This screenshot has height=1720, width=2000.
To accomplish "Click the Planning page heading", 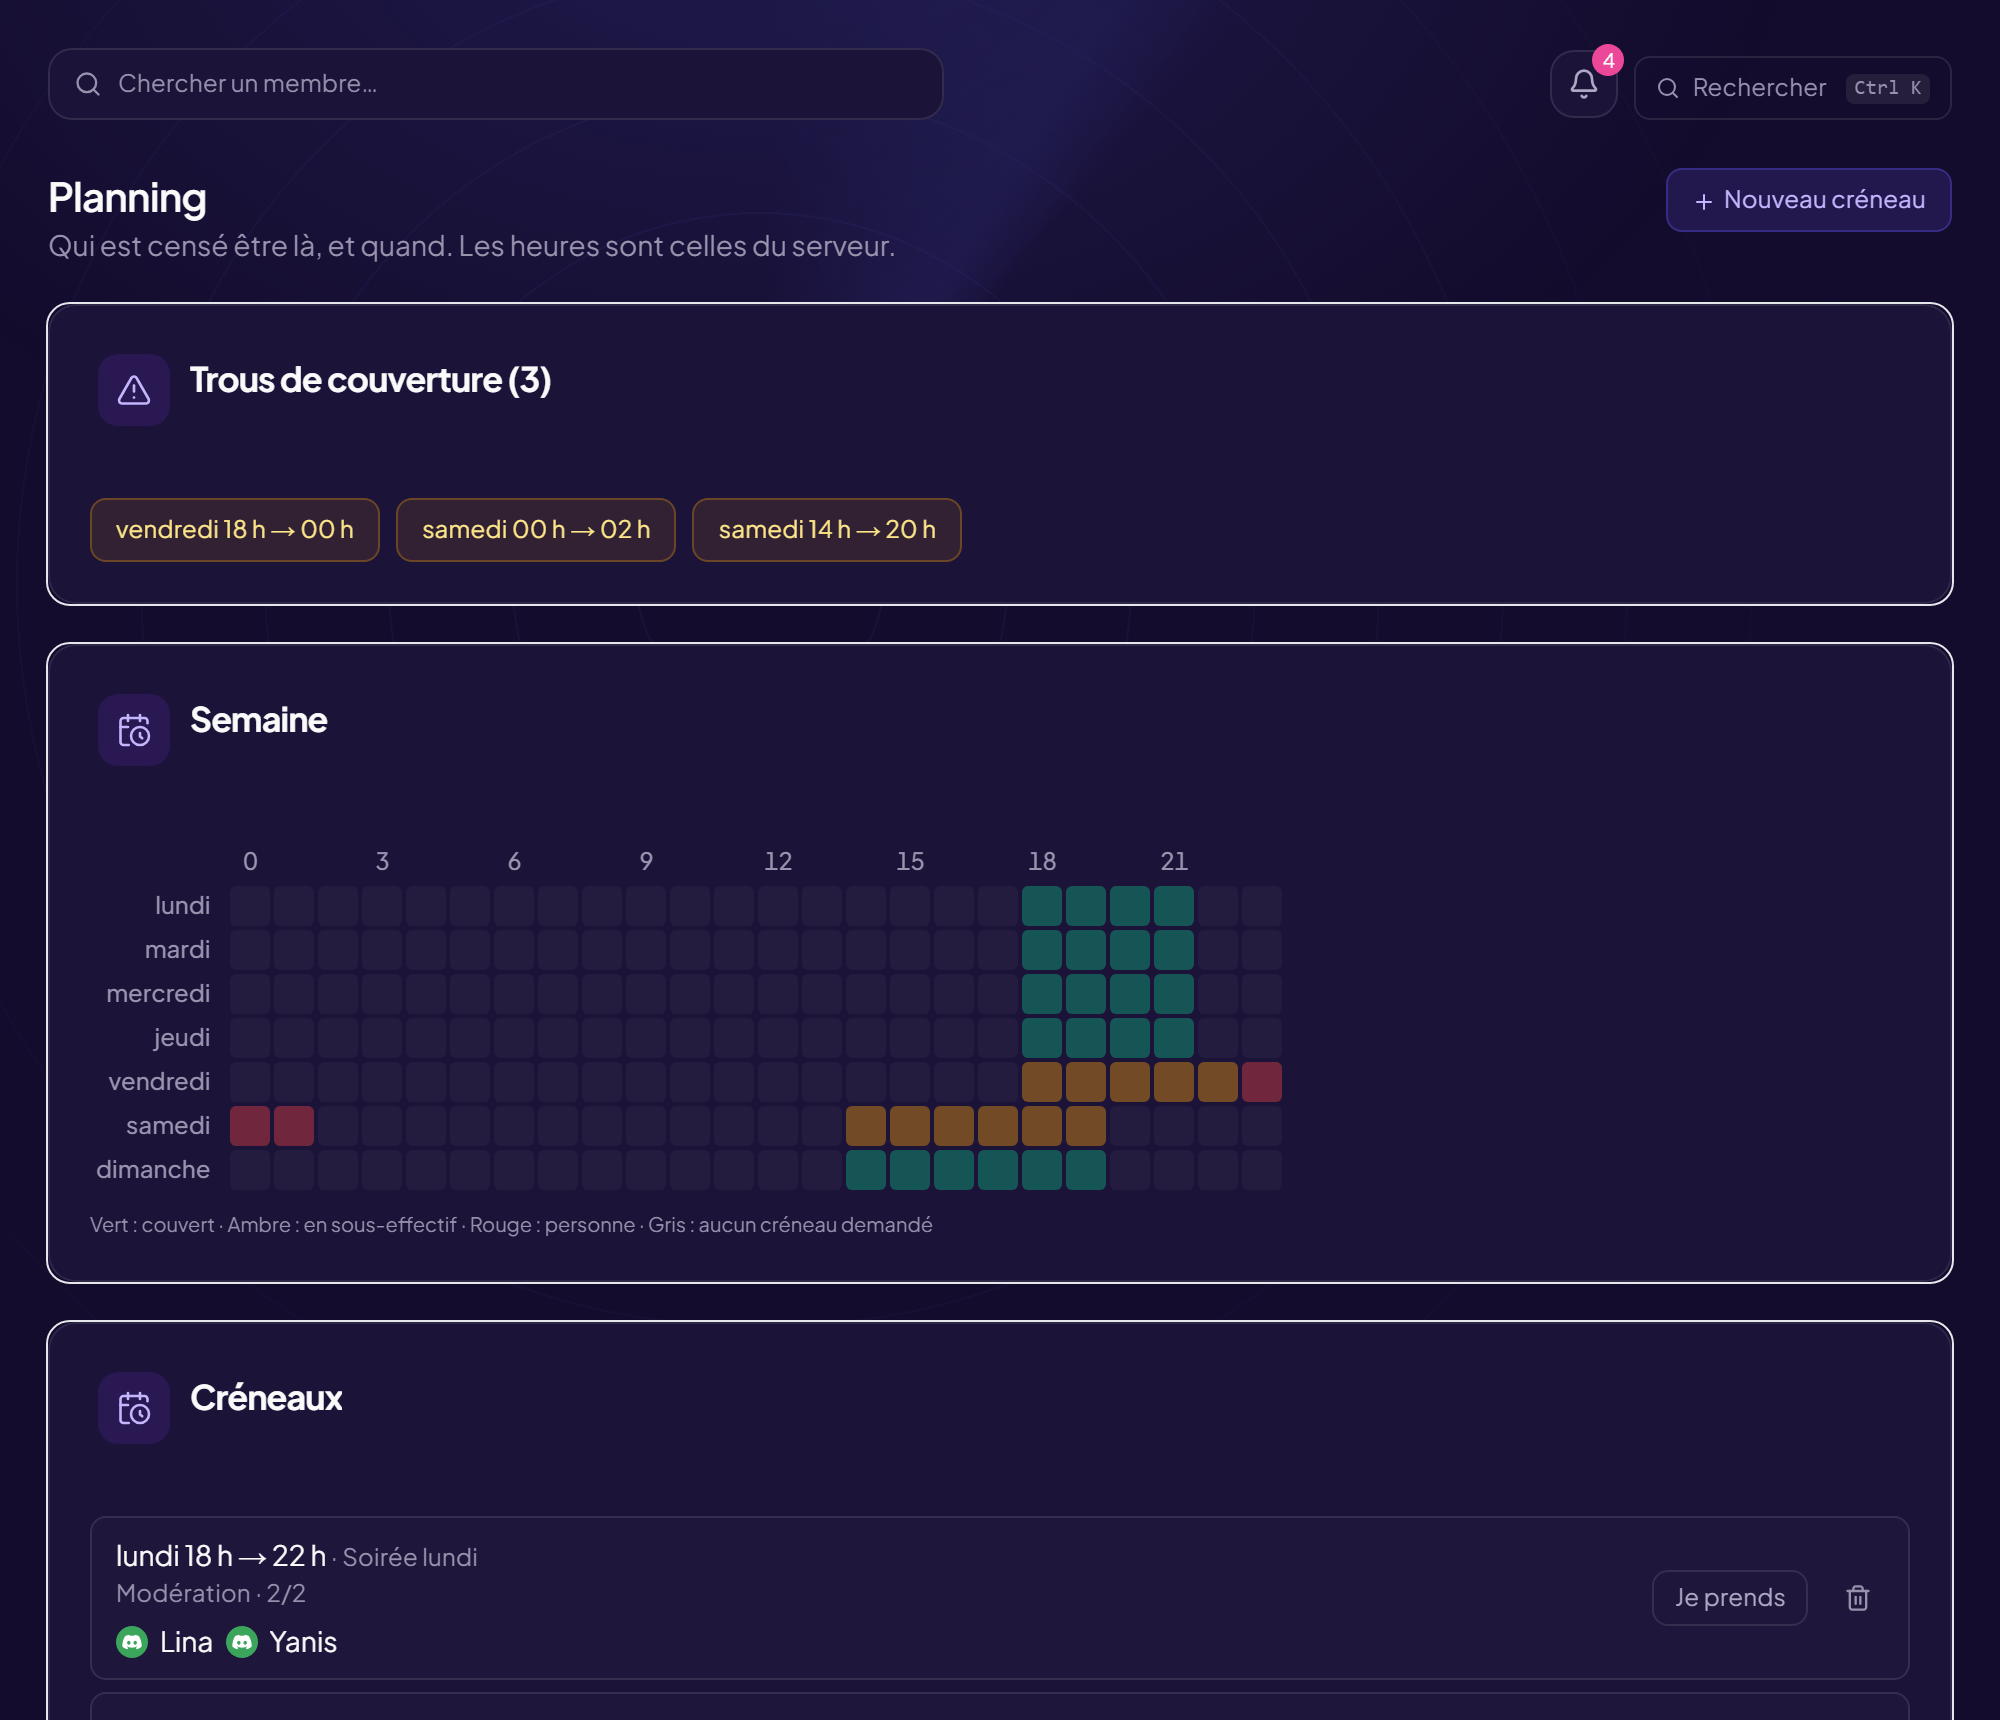I will pos(128,198).
